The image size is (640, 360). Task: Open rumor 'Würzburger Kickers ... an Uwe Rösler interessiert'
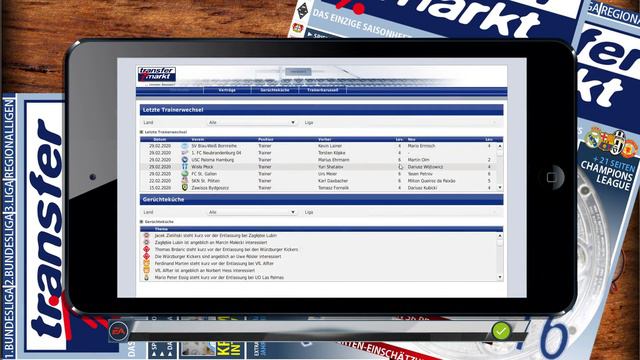pos(218,256)
